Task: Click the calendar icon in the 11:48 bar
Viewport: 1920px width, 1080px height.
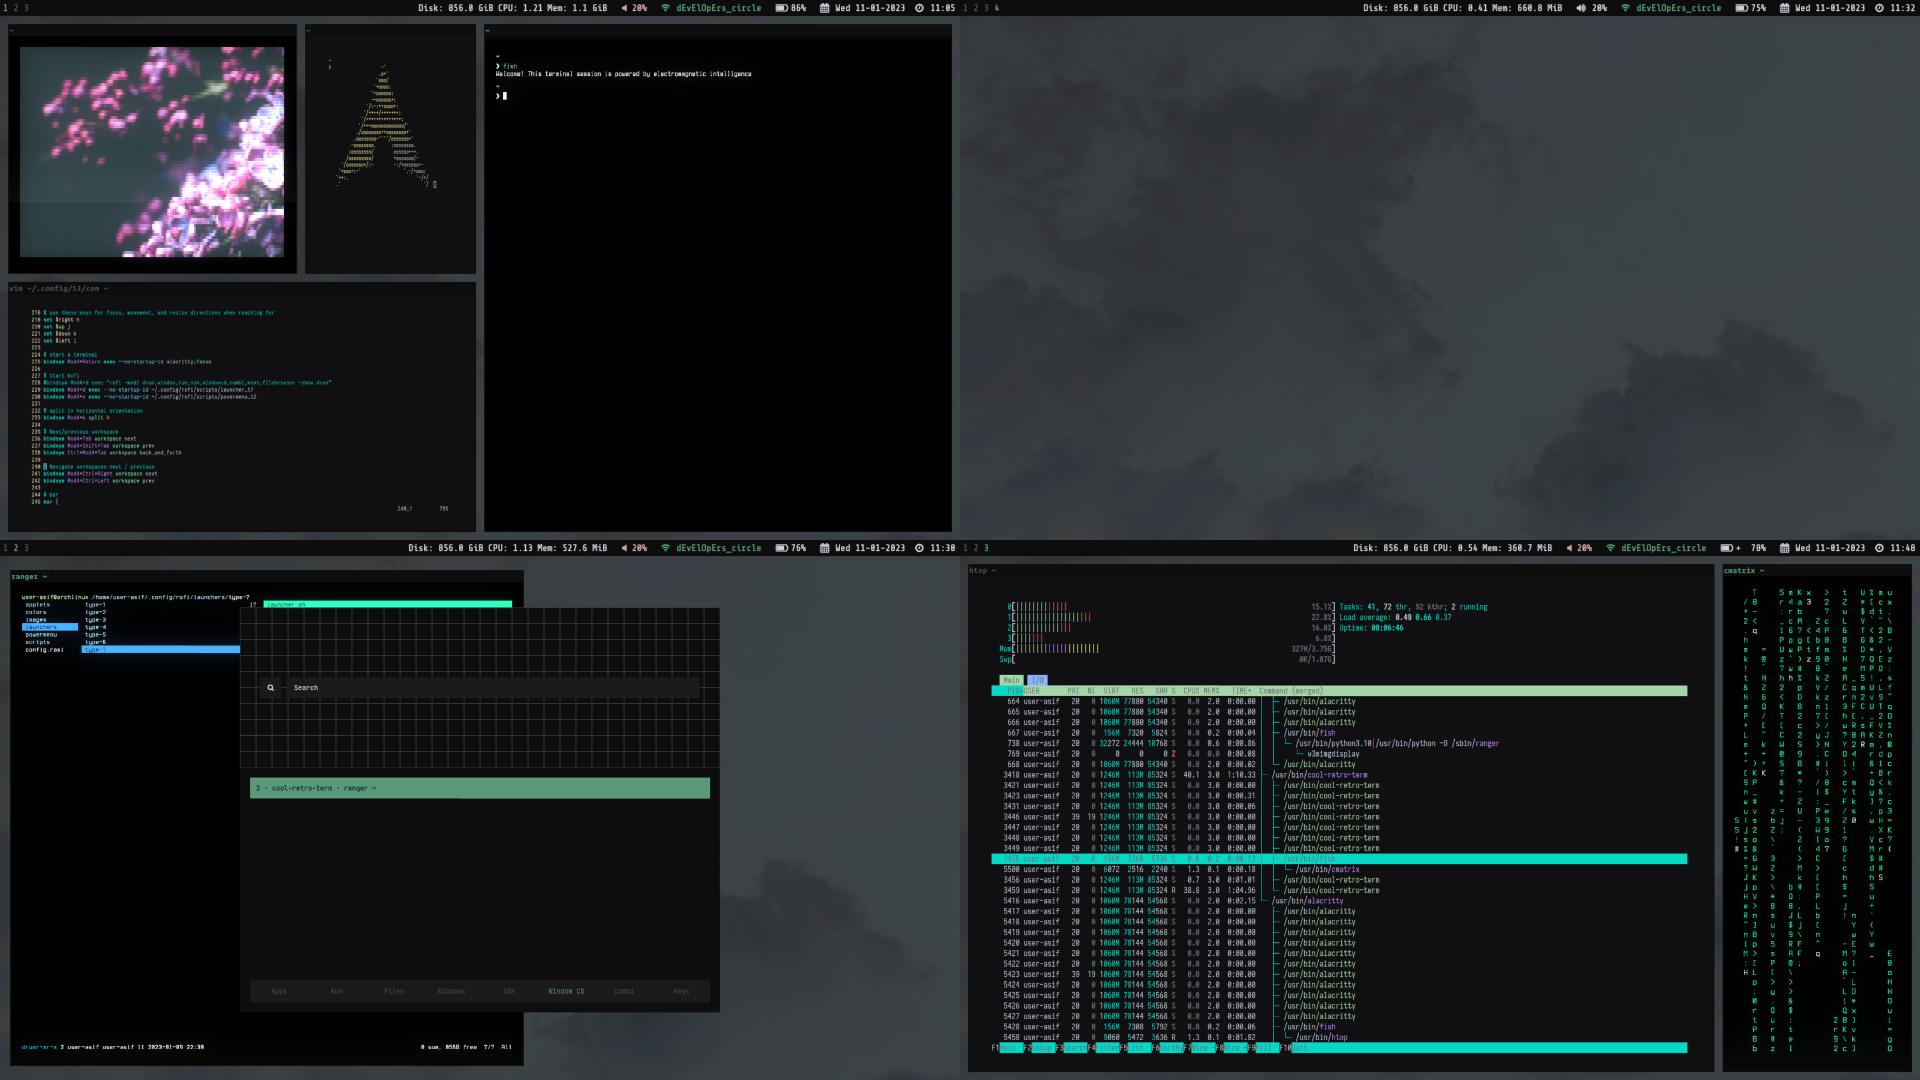Action: [1785, 548]
